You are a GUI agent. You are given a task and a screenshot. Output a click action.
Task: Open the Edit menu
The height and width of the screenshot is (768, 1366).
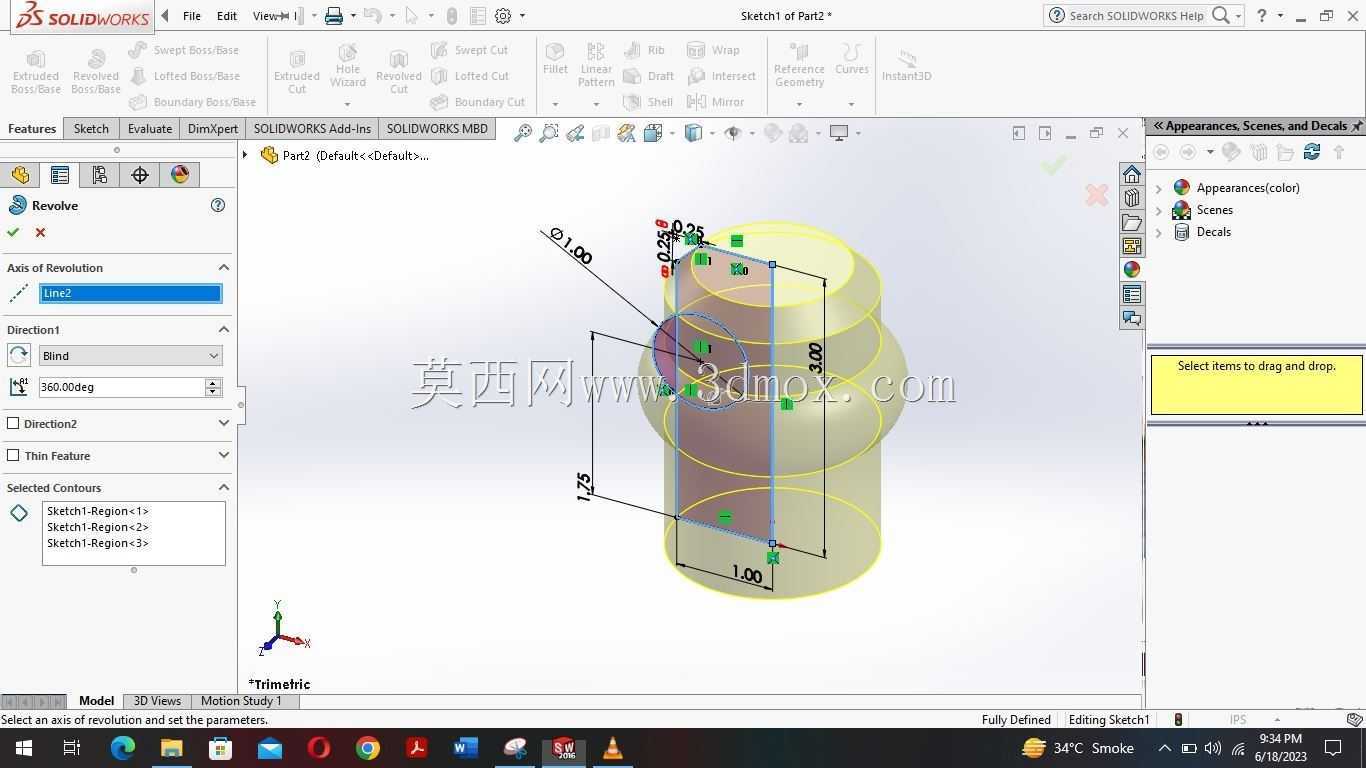coord(227,16)
